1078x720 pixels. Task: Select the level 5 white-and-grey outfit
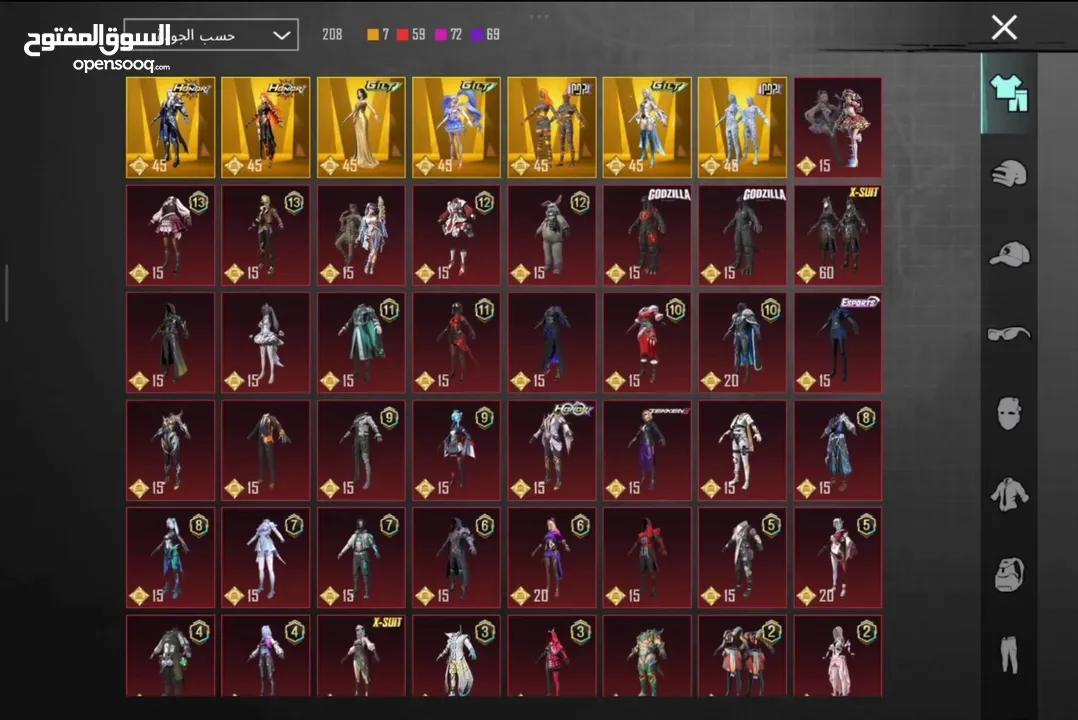tap(742, 558)
